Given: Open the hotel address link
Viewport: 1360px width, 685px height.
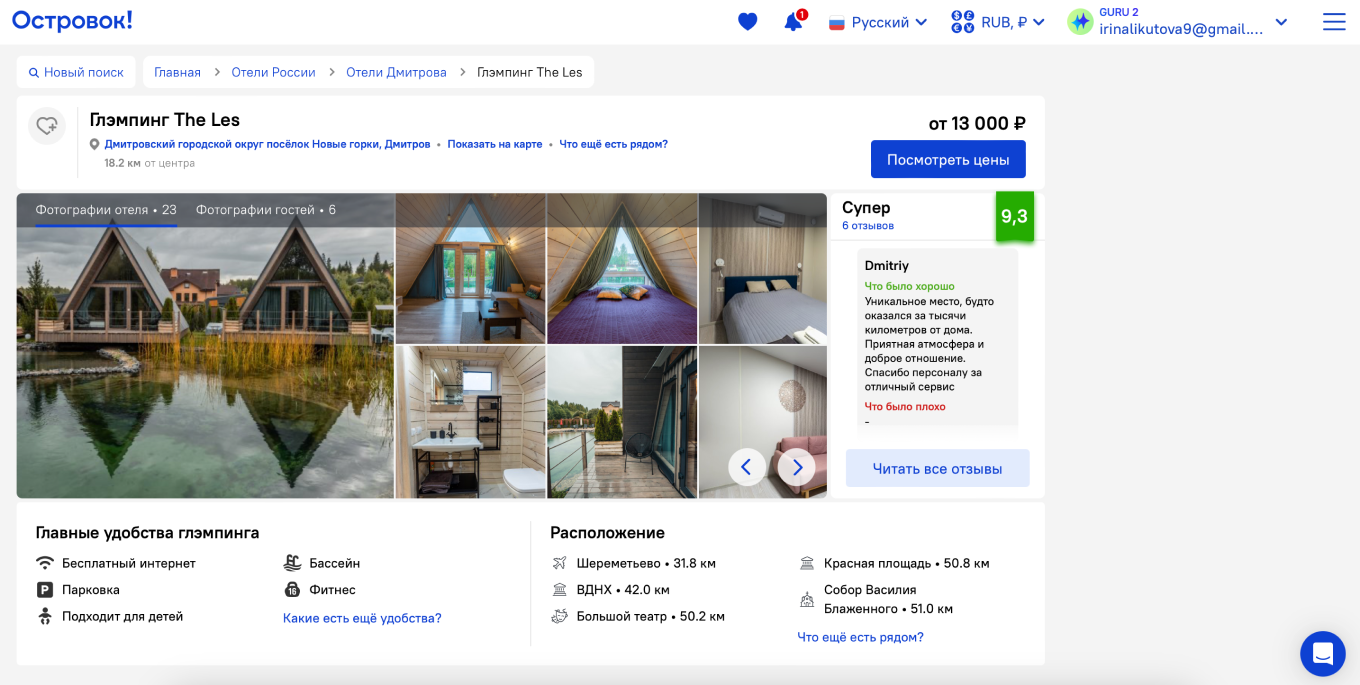Looking at the screenshot, I should pos(267,144).
